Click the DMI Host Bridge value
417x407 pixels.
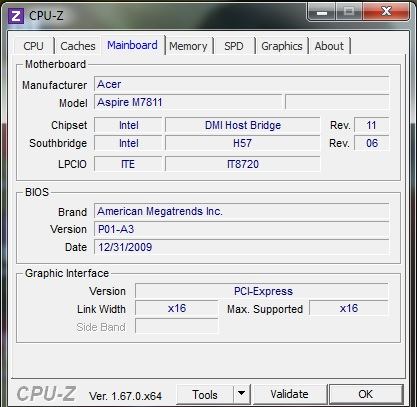(243, 125)
